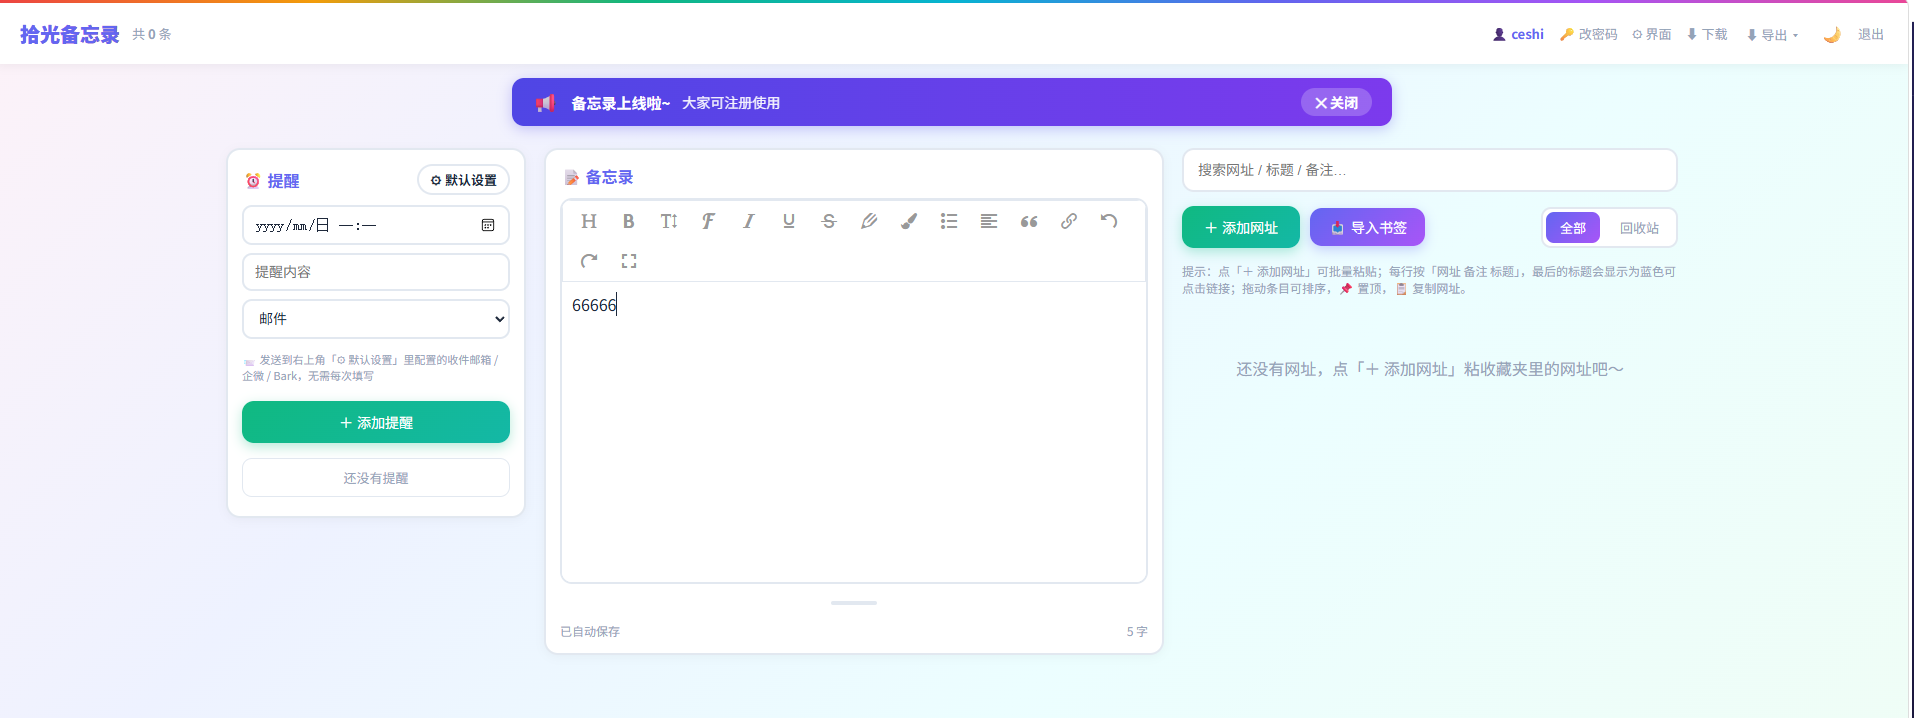Close the announcement banner with 关闭
The width and height of the screenshot is (1914, 718).
click(1336, 102)
